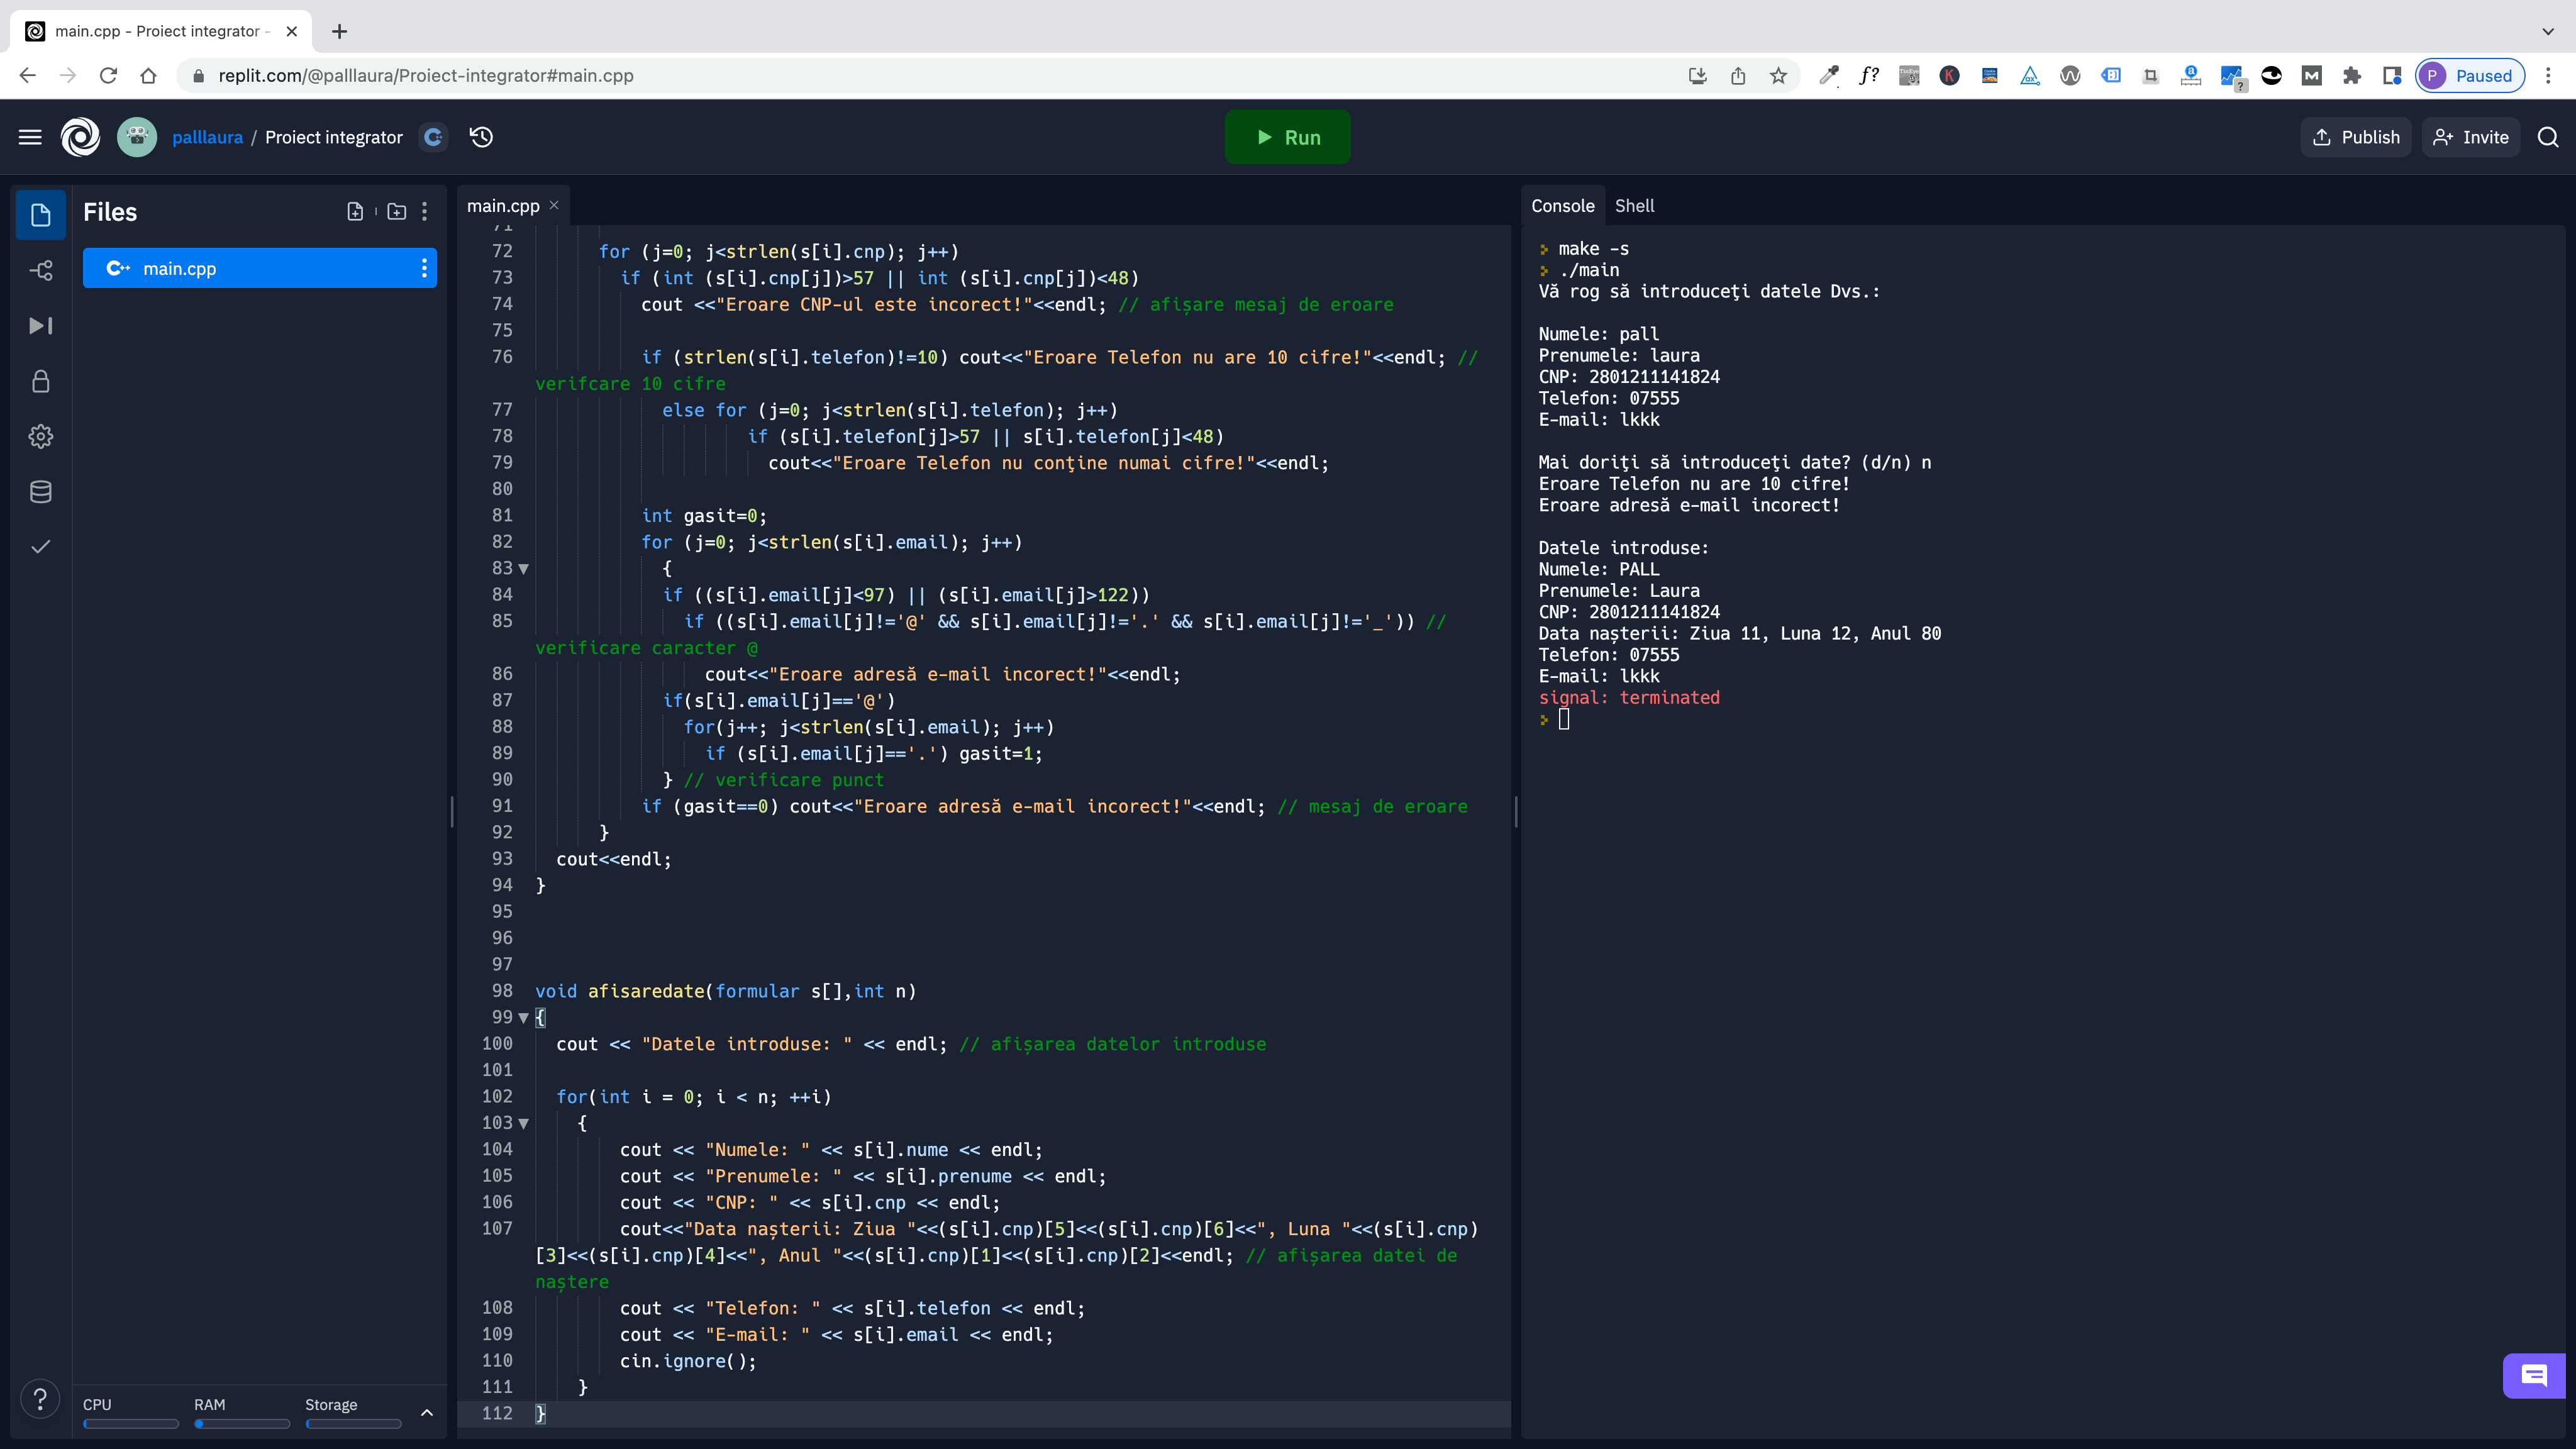This screenshot has width=2576, height=1449.
Task: Open workspace Settings from the sidebar
Action: point(40,436)
